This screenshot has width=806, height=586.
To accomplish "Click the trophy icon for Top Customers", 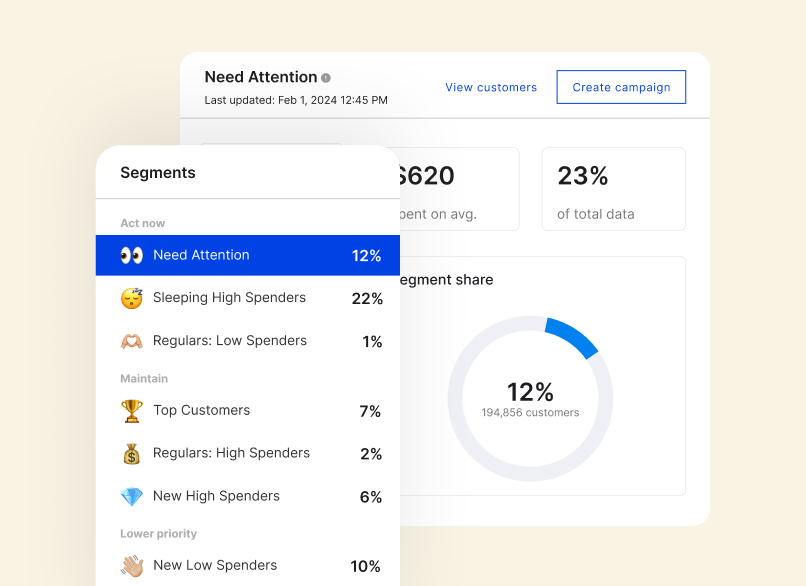I will [x=132, y=411].
